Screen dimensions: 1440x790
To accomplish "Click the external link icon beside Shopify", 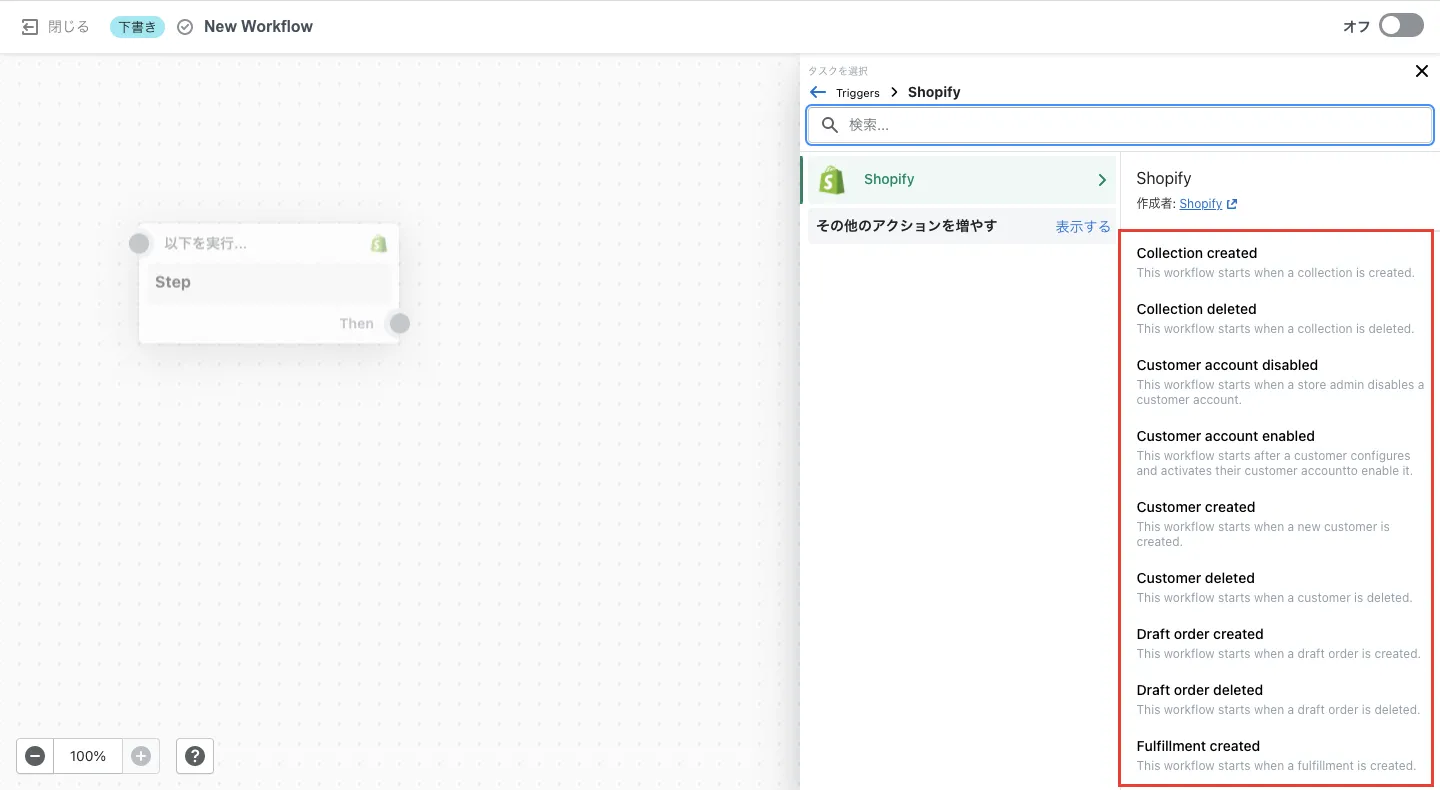I will (1232, 204).
